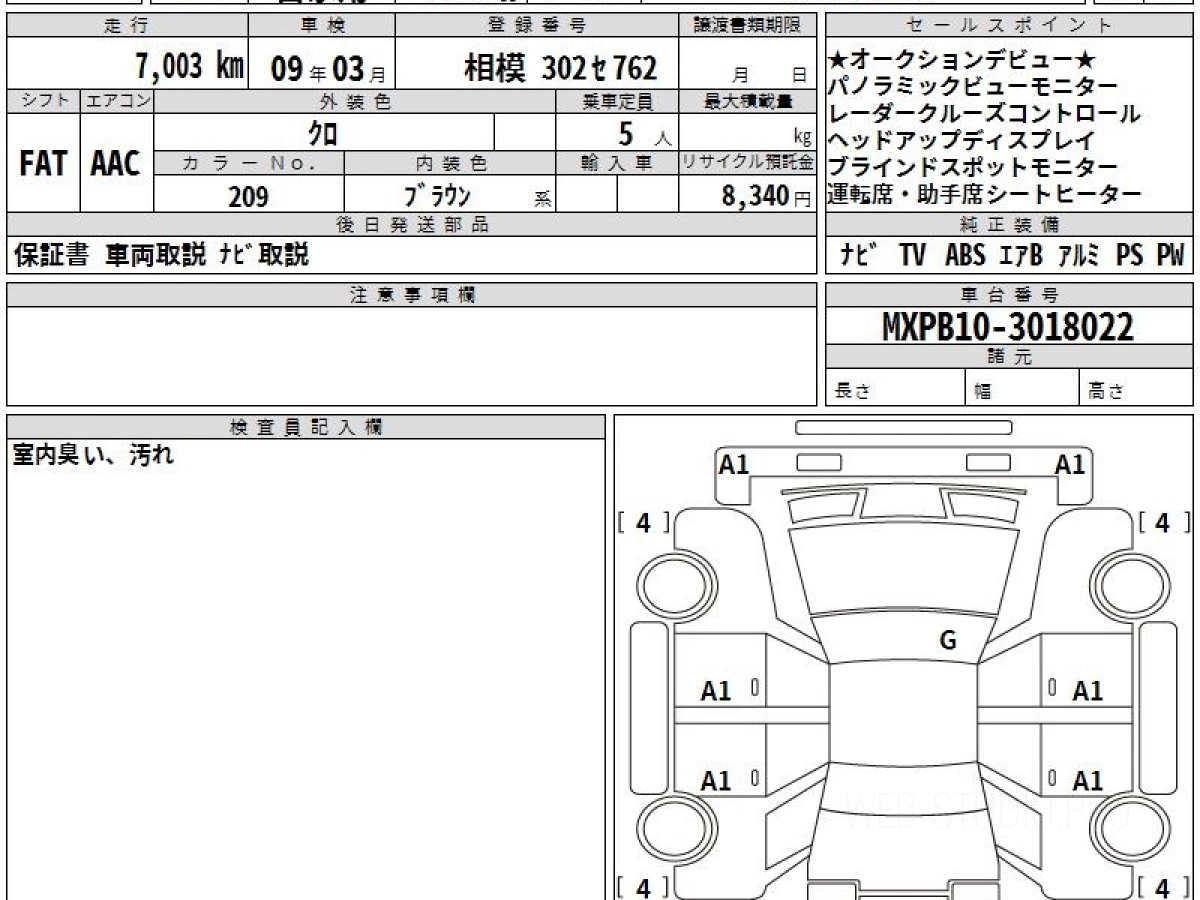Select the クロ exterior color value
Image resolution: width=1200 pixels, height=900 pixels.
point(323,132)
